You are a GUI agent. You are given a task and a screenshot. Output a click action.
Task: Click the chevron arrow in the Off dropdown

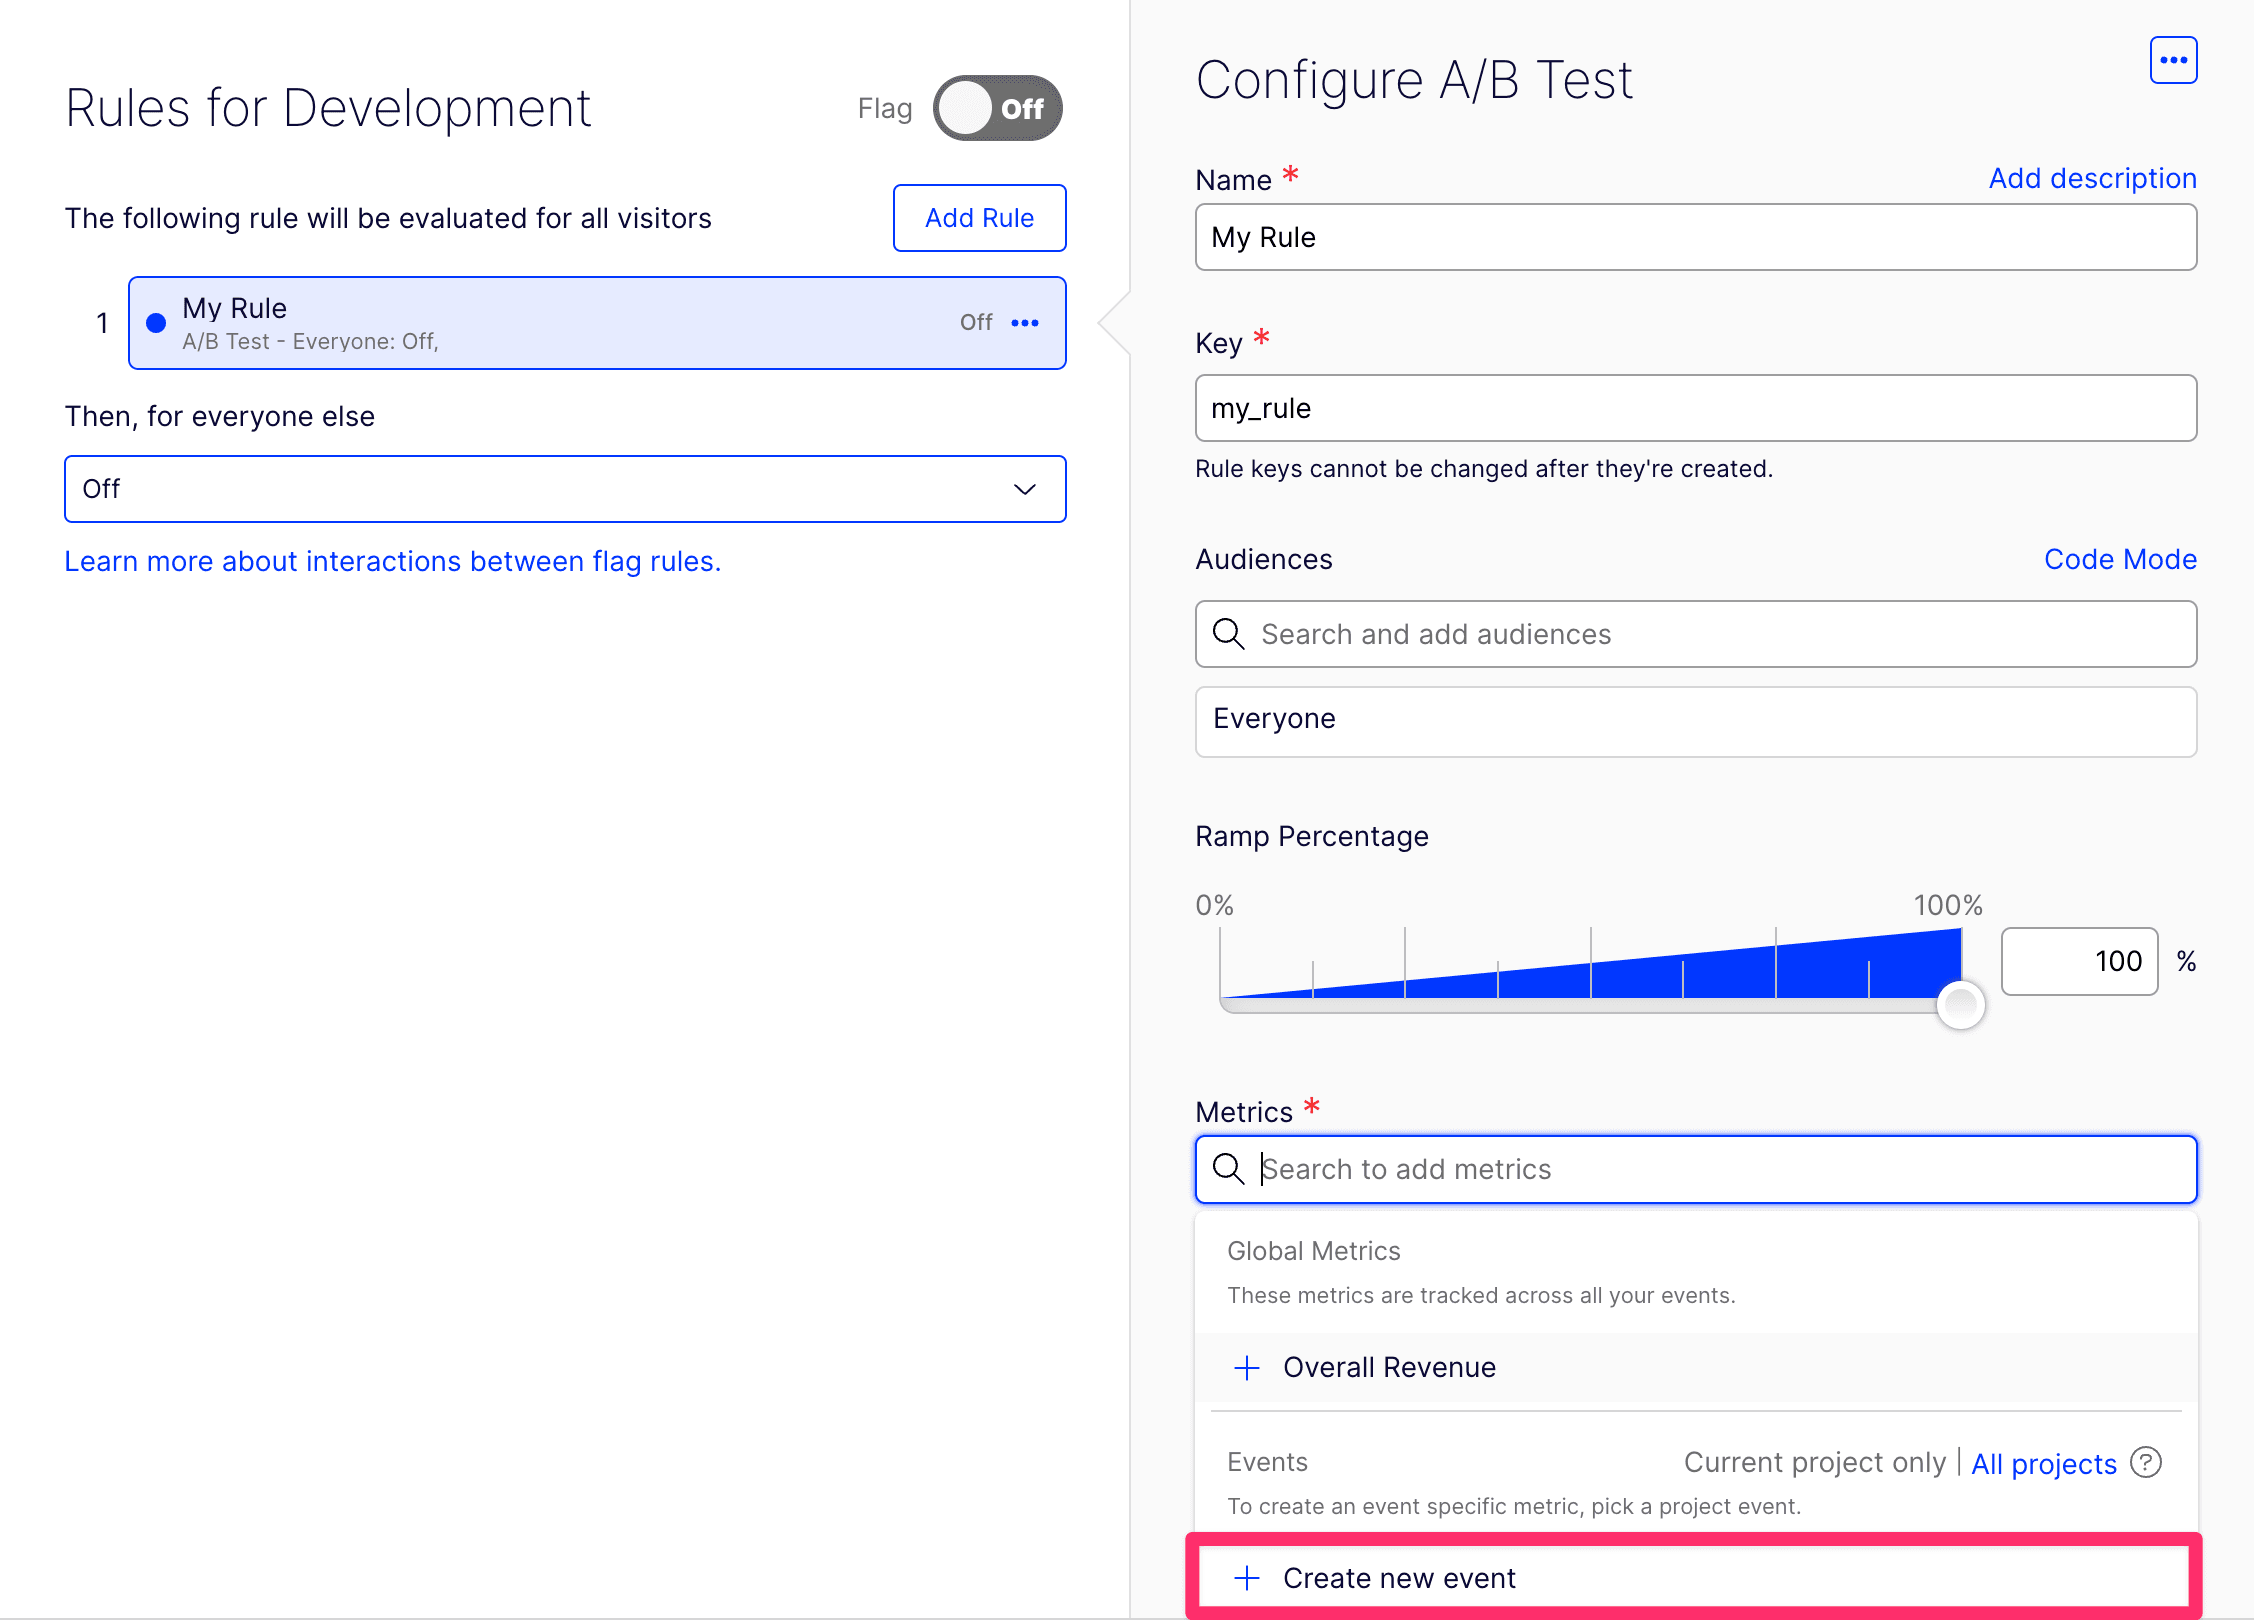(x=1025, y=489)
